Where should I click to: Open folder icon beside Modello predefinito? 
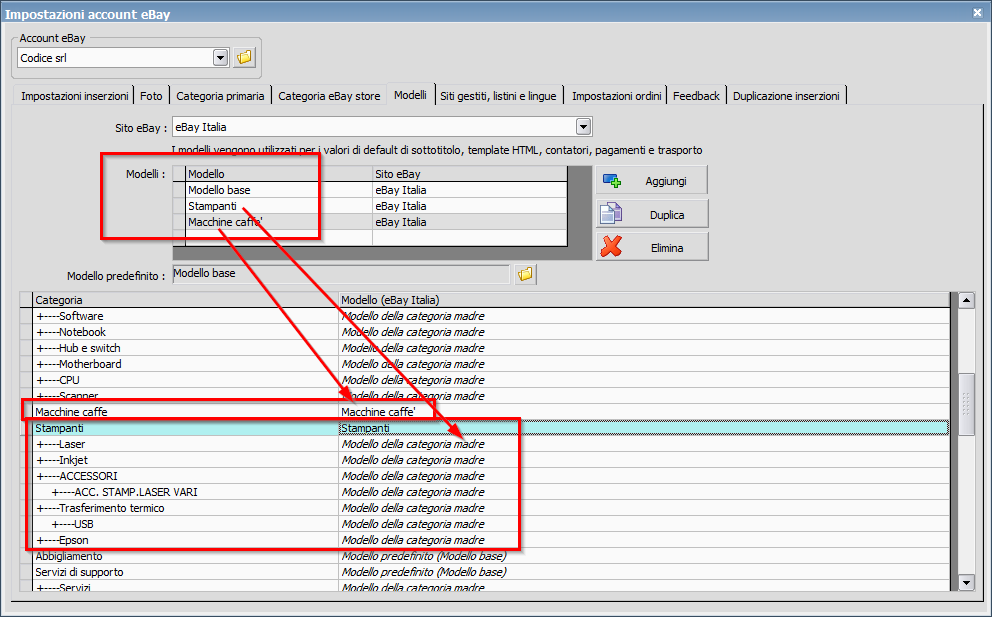525,275
